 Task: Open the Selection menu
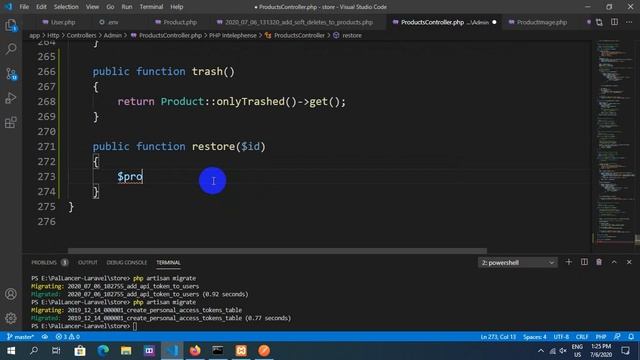pyautogui.click(x=66, y=7)
